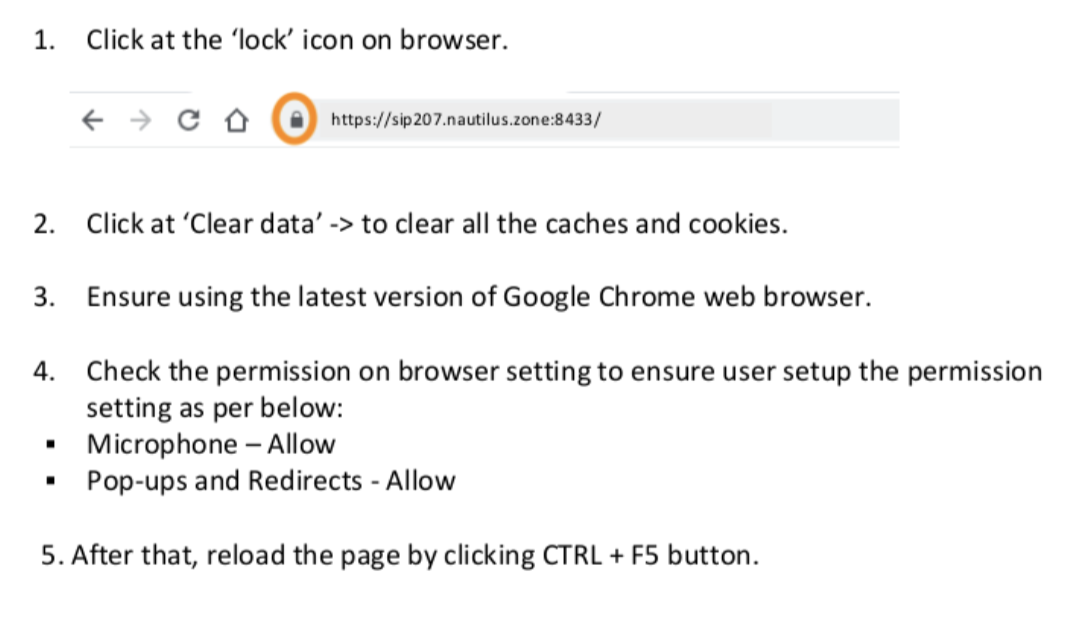This screenshot has height=620, width=1070.
Task: Click the 'CTRL + F5' reload instruction
Action: [400, 555]
